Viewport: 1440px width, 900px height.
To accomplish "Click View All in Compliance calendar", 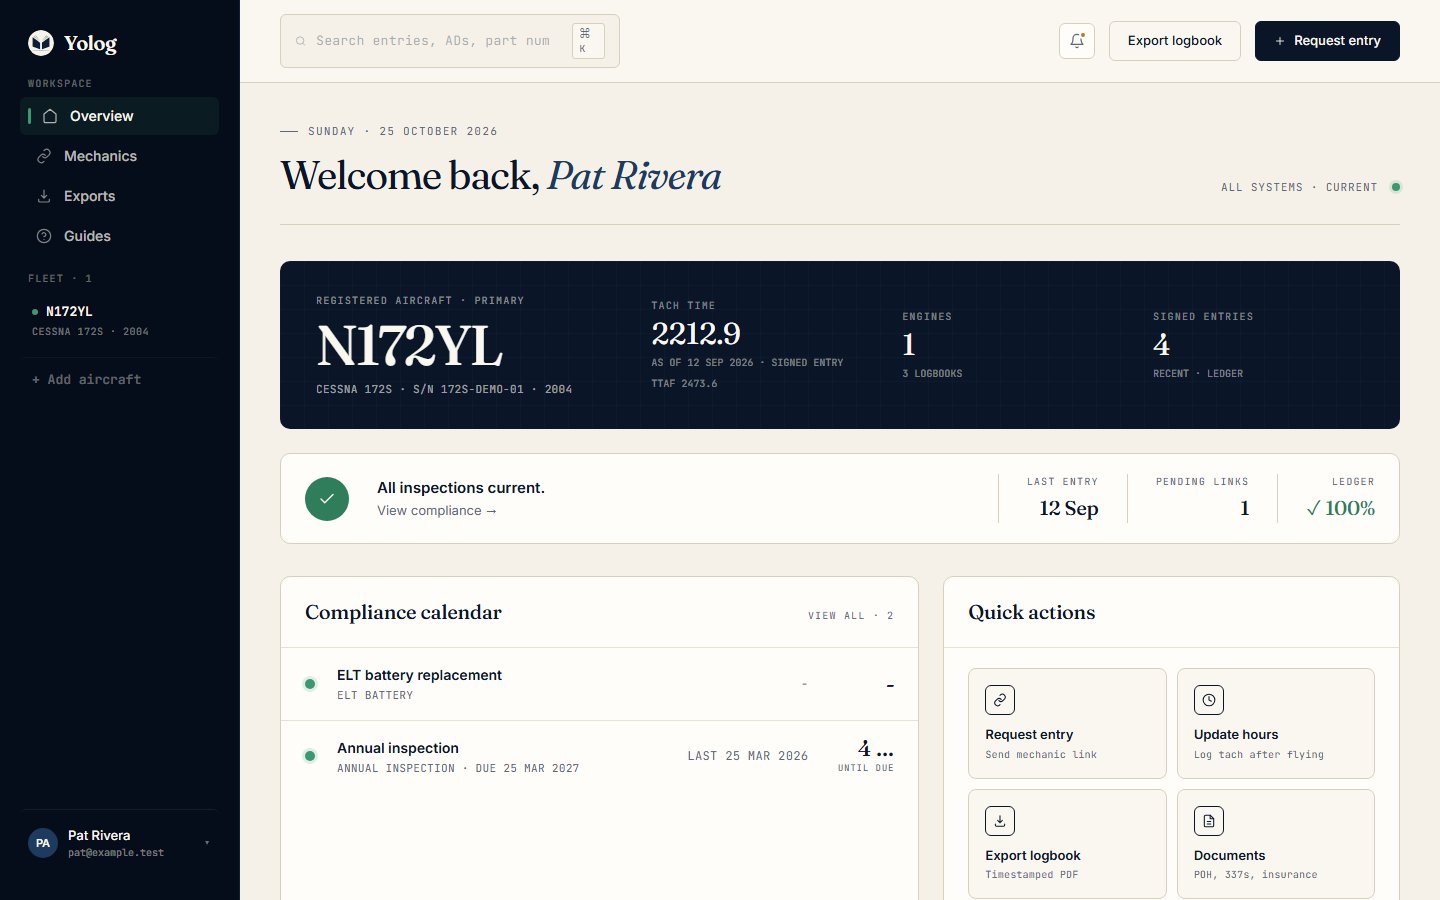I will coord(850,616).
